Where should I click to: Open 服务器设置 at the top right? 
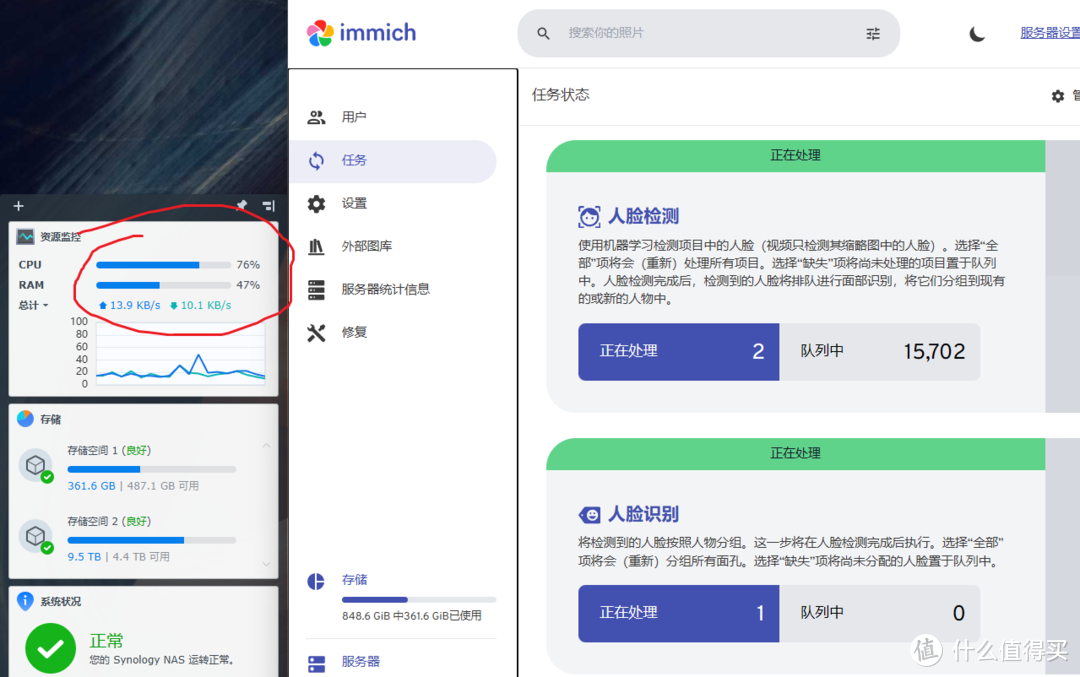click(x=1049, y=31)
